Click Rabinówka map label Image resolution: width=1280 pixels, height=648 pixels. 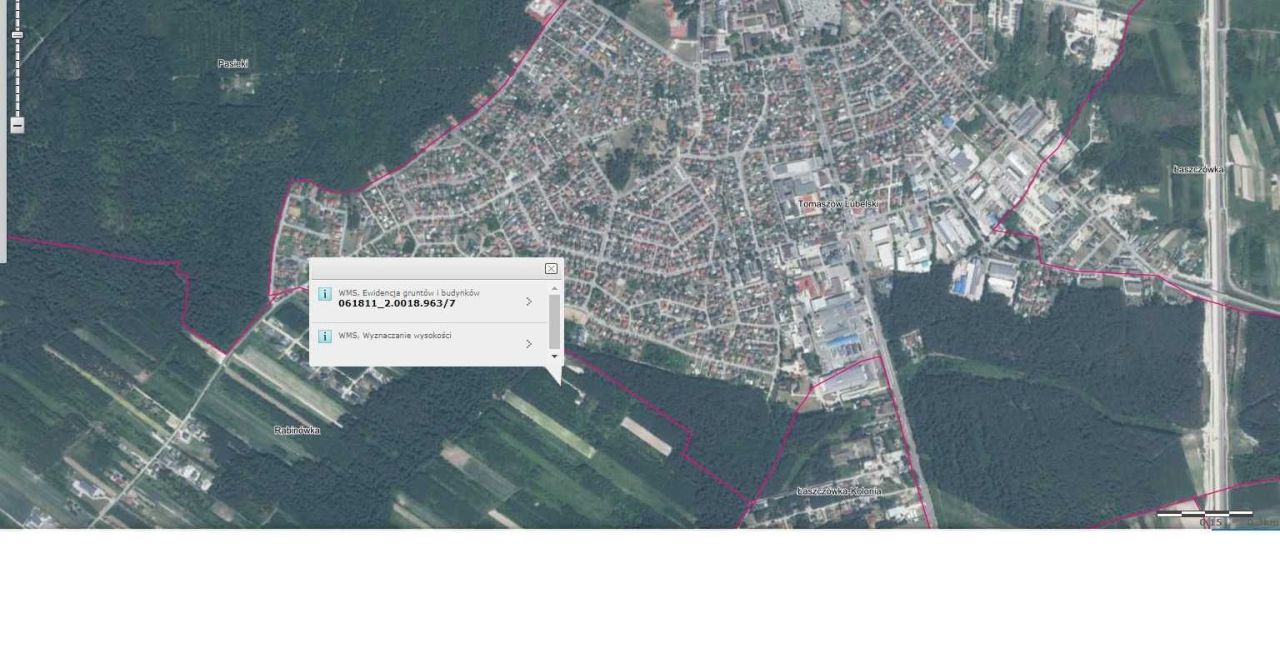point(297,430)
